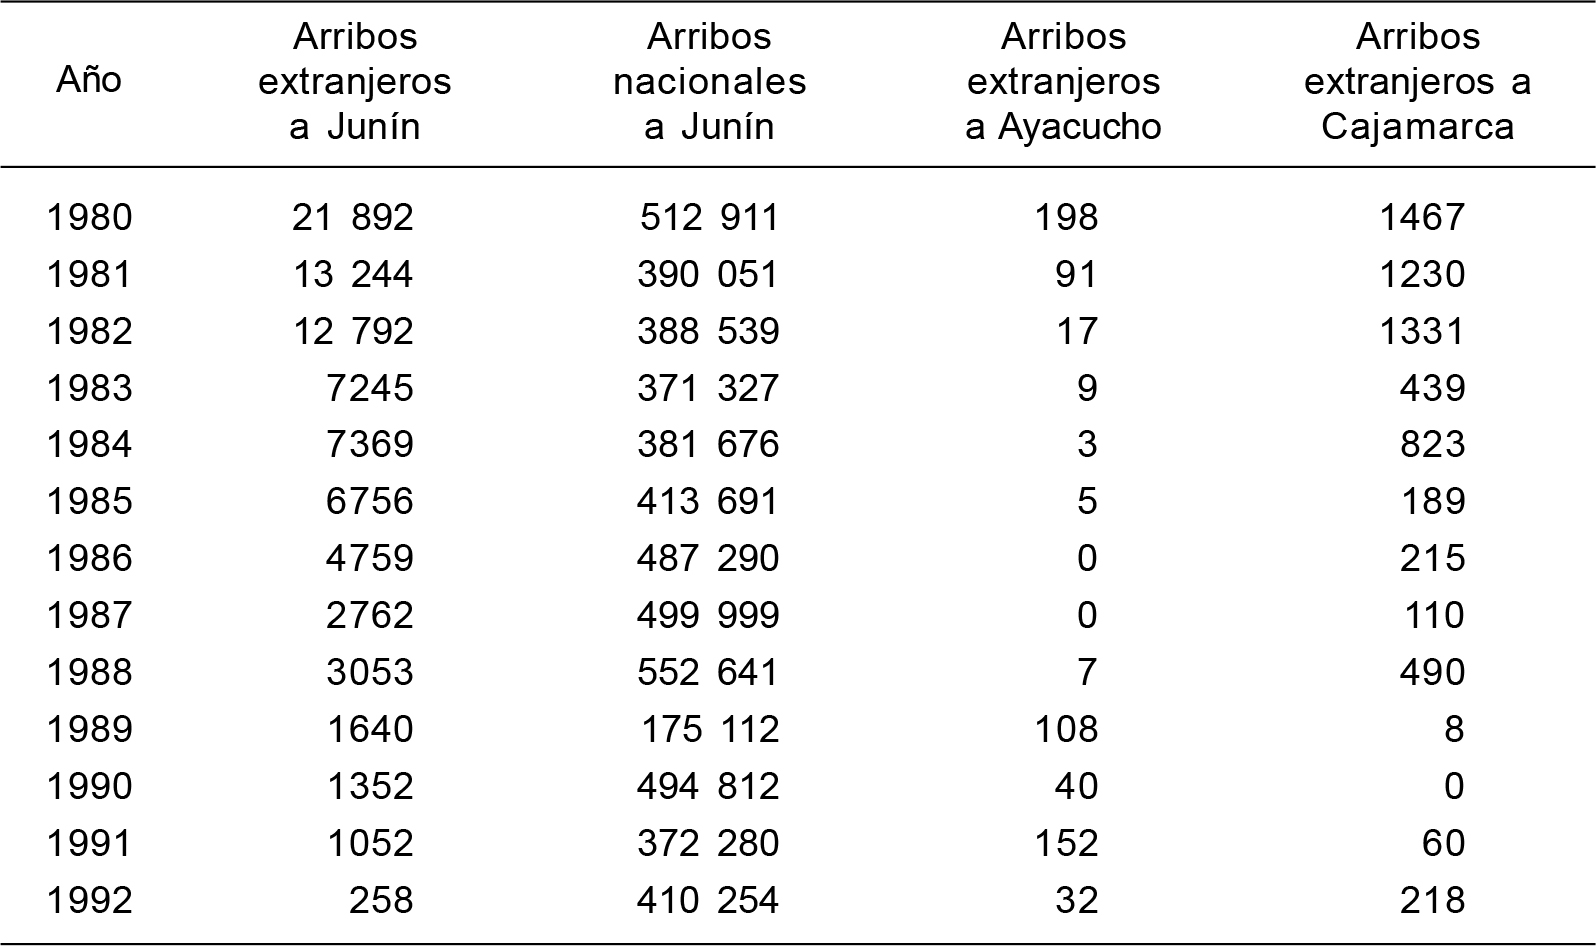
Task: Click the year 1985 row label
Action: point(89,501)
